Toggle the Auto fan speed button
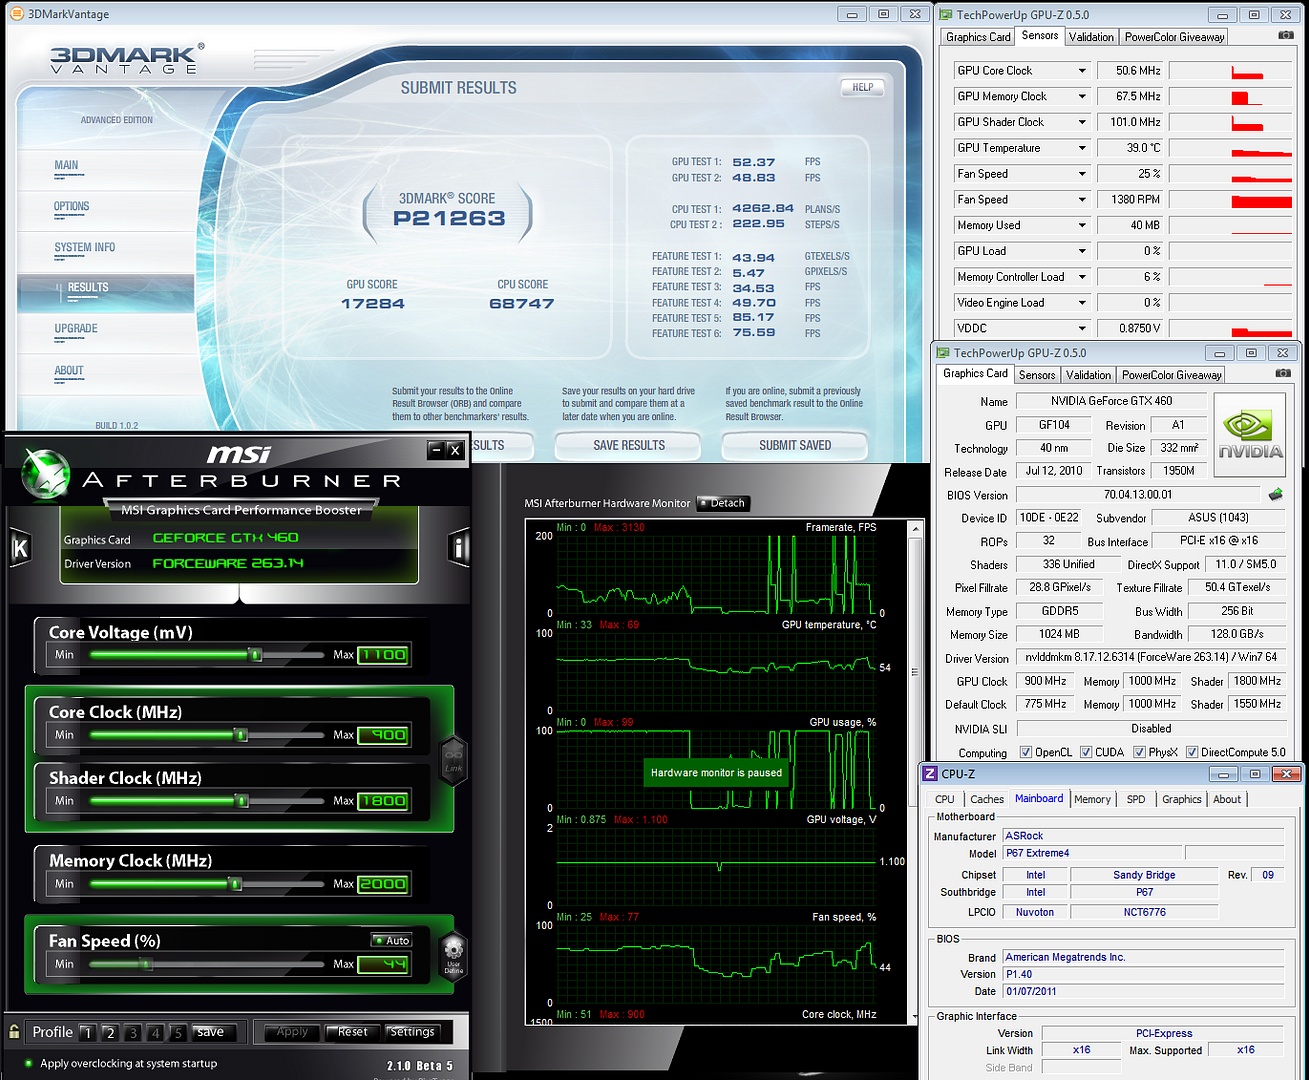Viewport: 1309px width, 1080px height. click(391, 940)
